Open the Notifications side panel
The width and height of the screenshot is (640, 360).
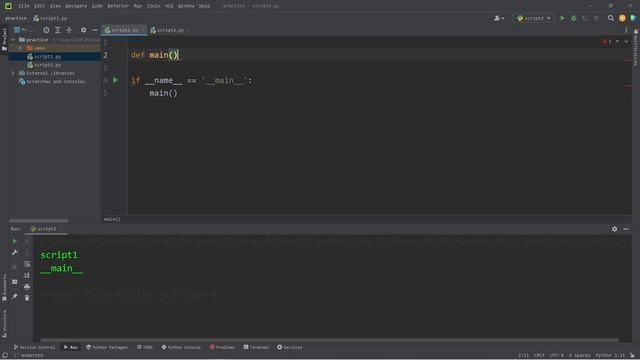[x=636, y=47]
